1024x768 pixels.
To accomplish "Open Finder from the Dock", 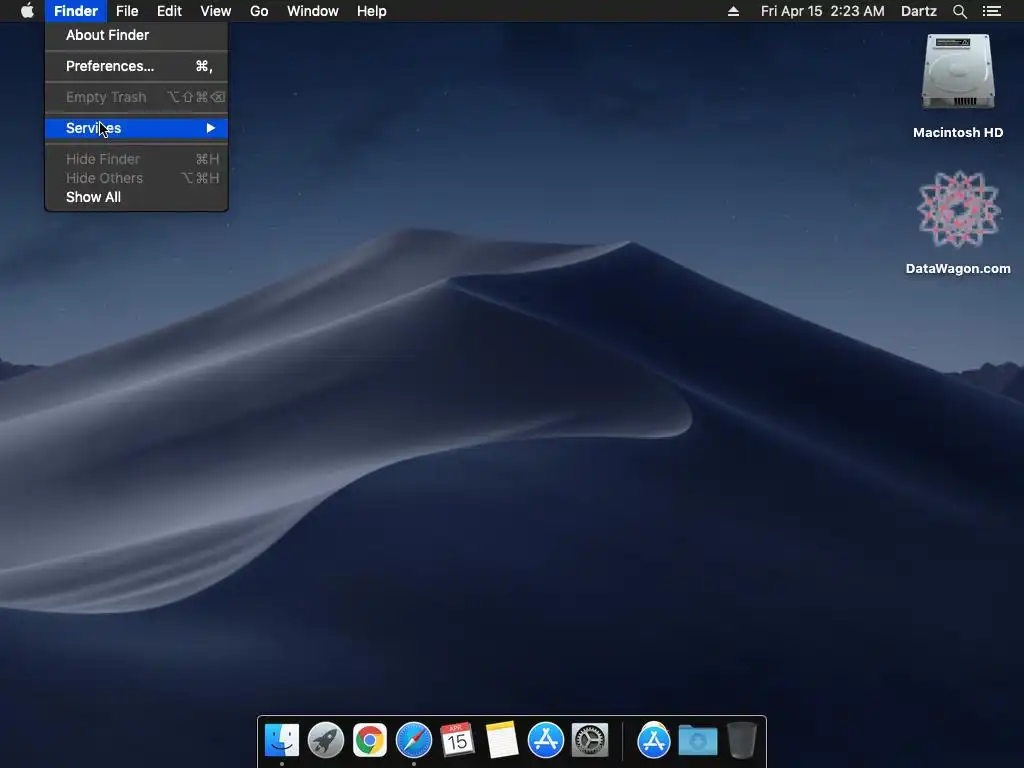I will pos(281,740).
